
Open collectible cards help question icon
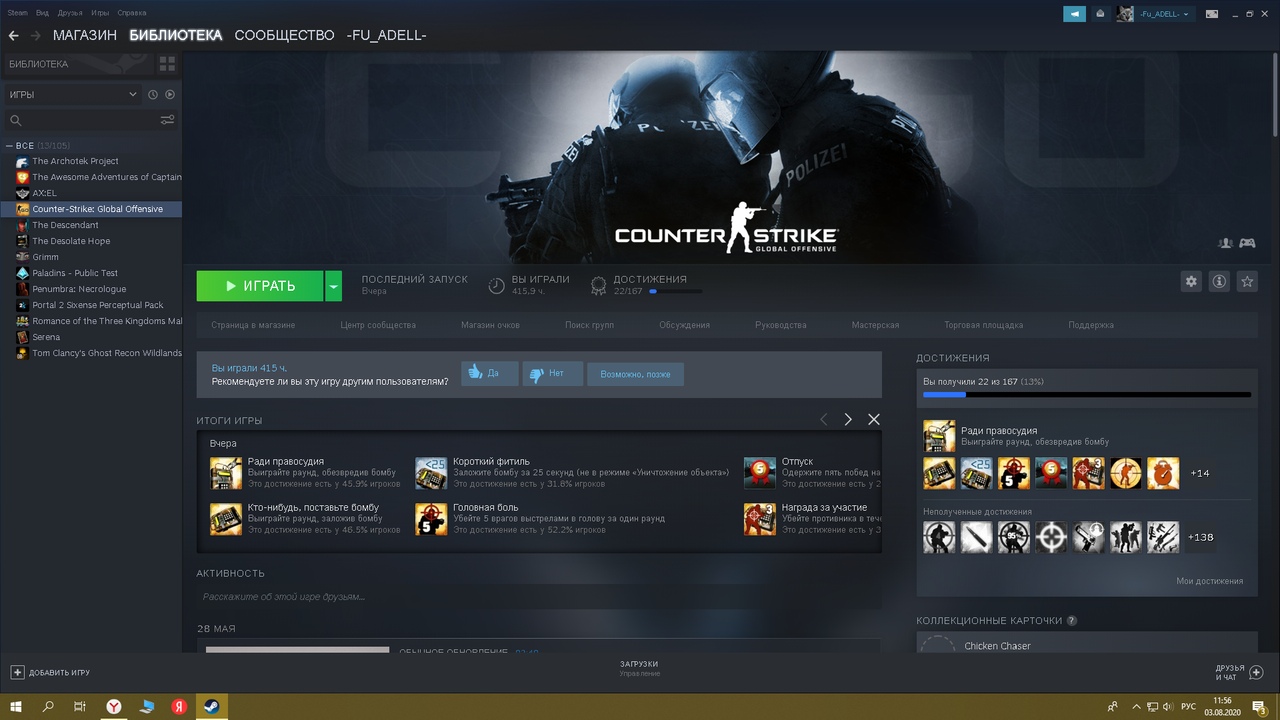[1072, 621]
